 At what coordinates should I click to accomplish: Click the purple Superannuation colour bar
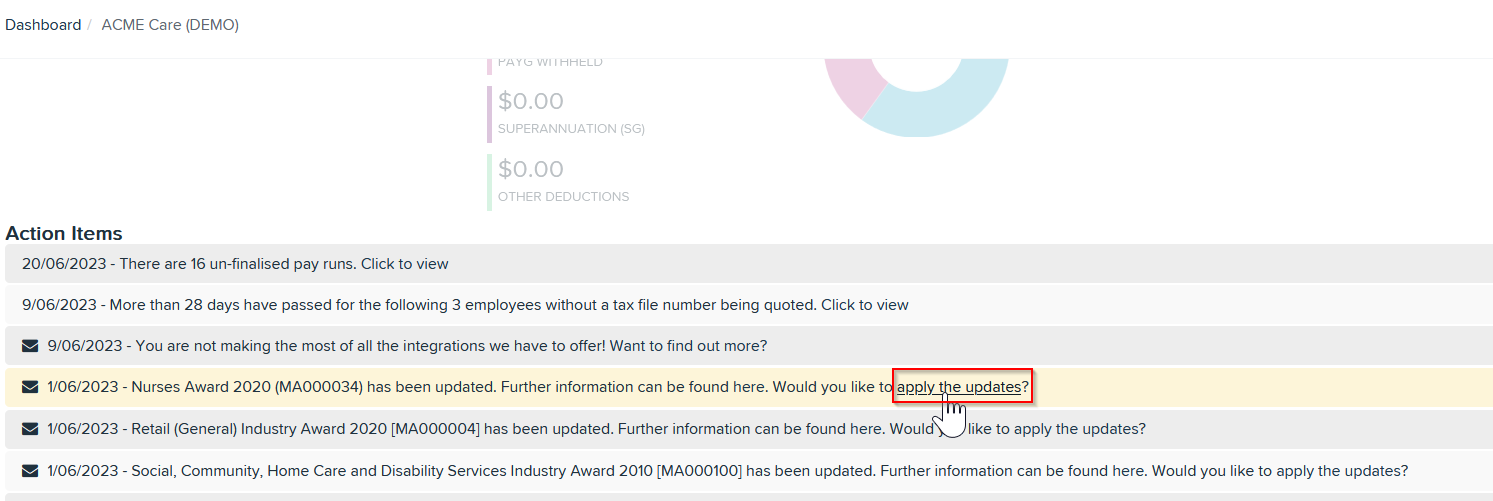click(x=490, y=114)
